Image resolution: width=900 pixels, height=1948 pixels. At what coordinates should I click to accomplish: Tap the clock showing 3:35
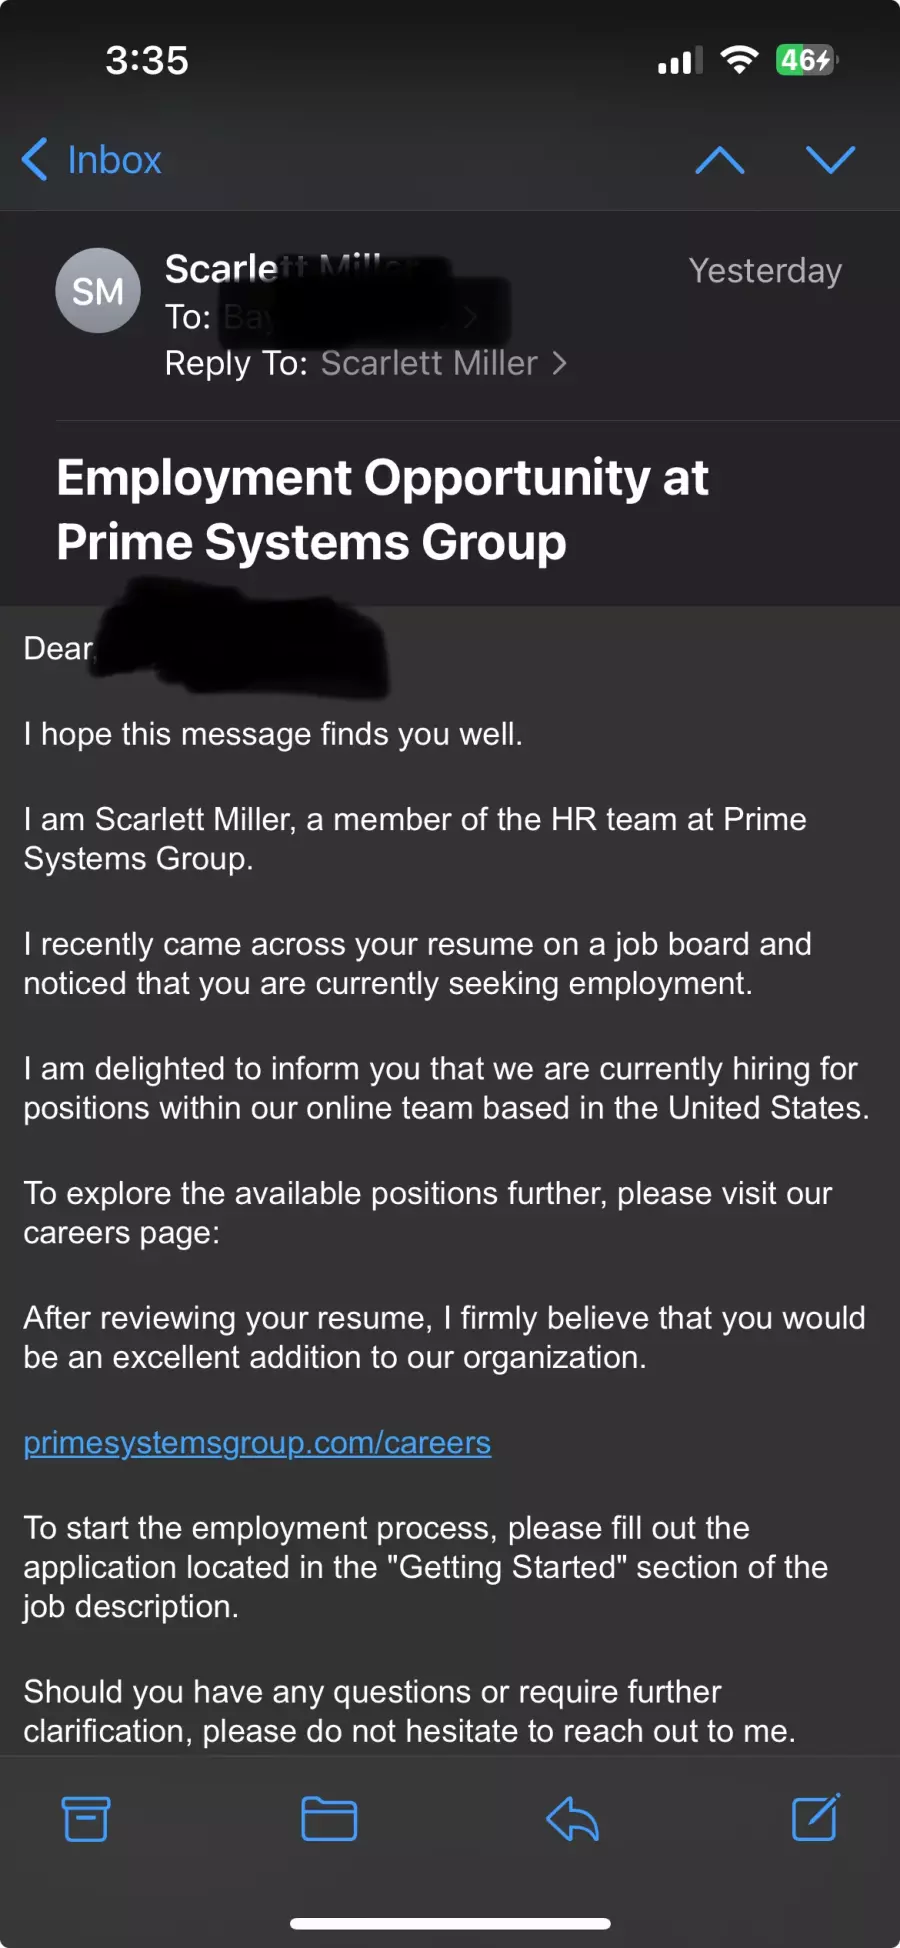[x=147, y=61]
